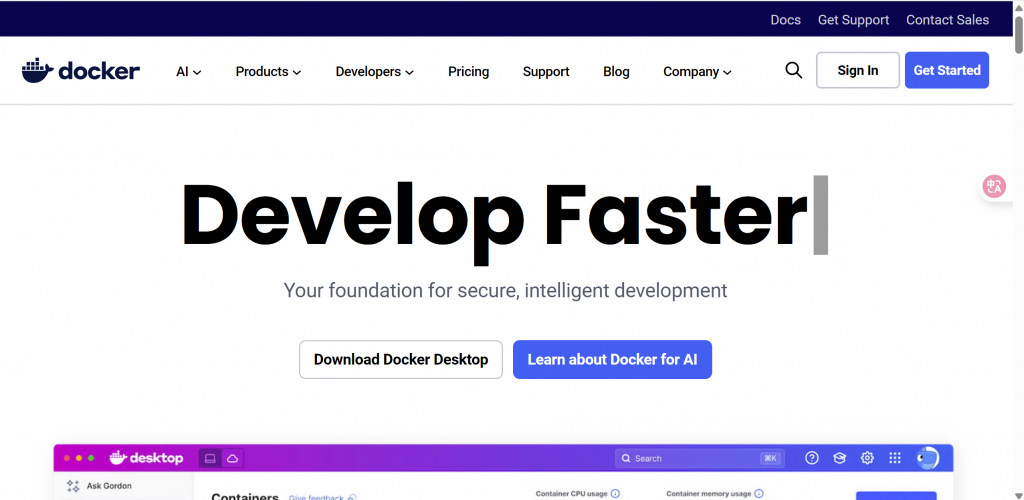1024x500 pixels.
Task: Select the cloud mode icon in Desktop preview
Action: click(232, 458)
